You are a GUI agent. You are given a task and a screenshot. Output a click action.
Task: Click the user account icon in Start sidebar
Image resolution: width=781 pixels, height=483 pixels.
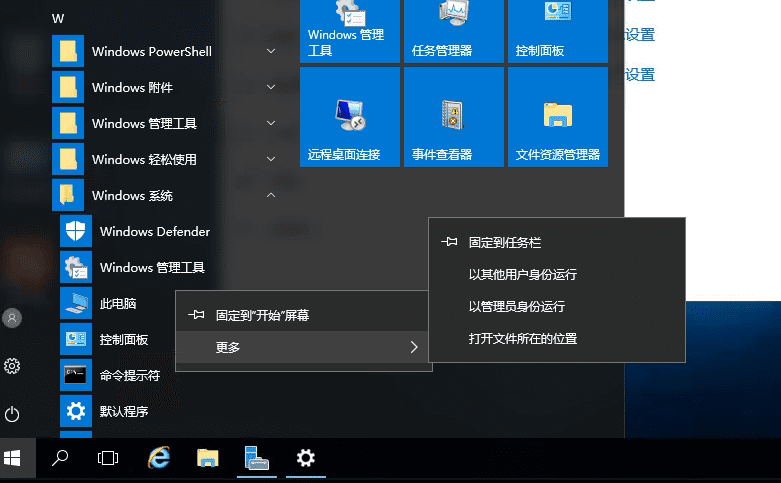[x=12, y=318]
